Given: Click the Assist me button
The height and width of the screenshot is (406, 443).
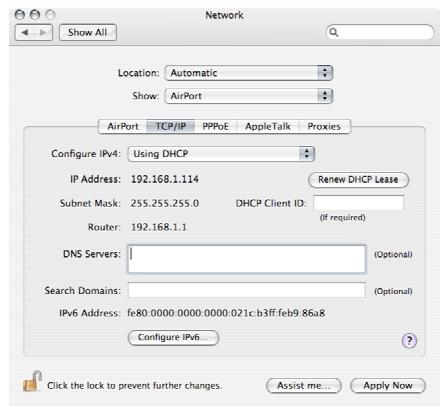Looking at the screenshot, I should [304, 386].
